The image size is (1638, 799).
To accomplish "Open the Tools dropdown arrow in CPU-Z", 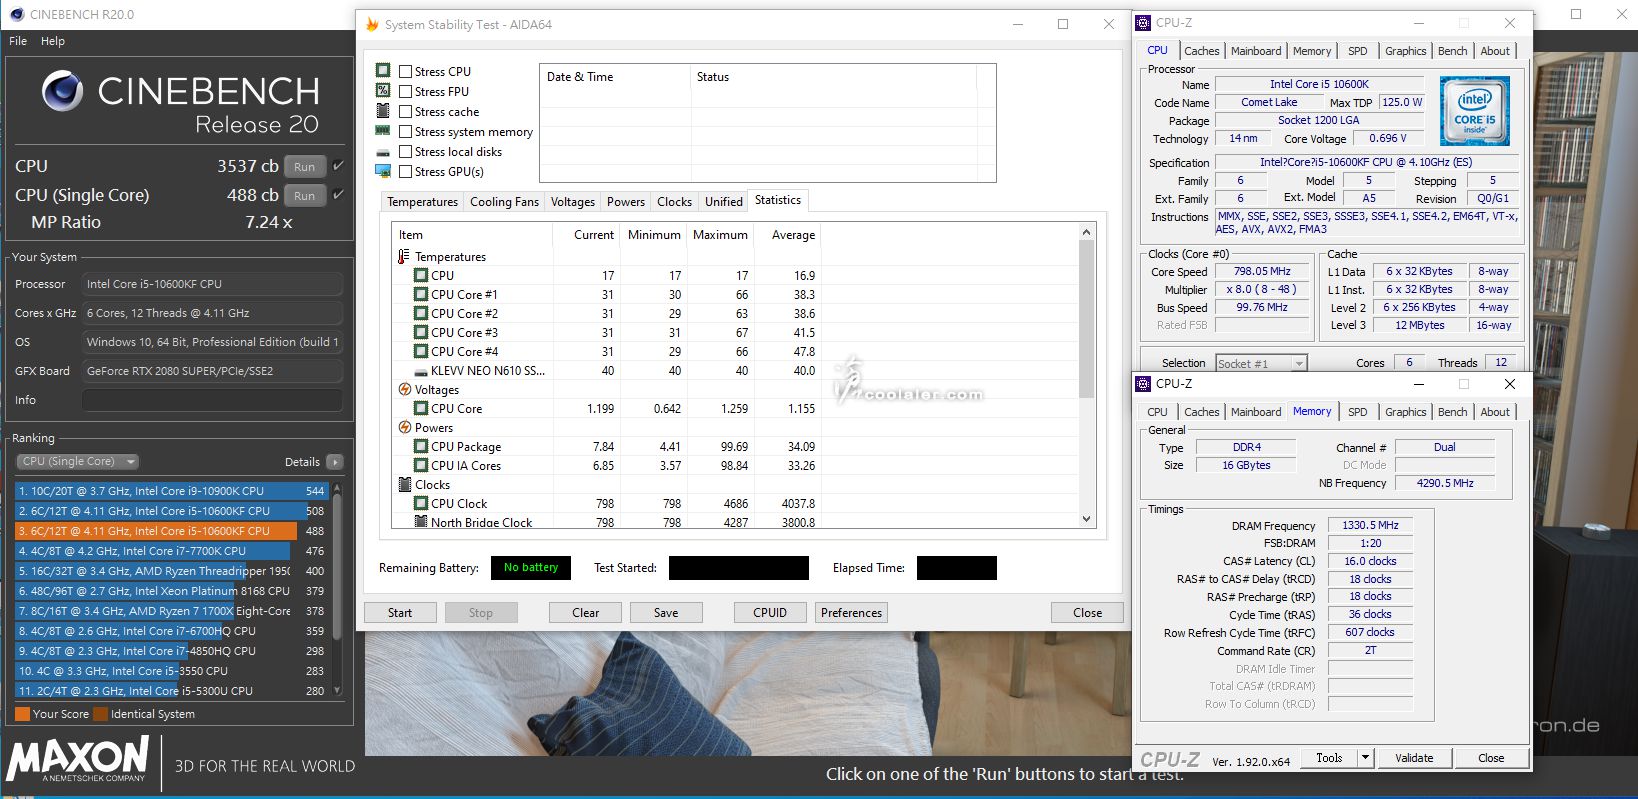I will (x=1365, y=758).
